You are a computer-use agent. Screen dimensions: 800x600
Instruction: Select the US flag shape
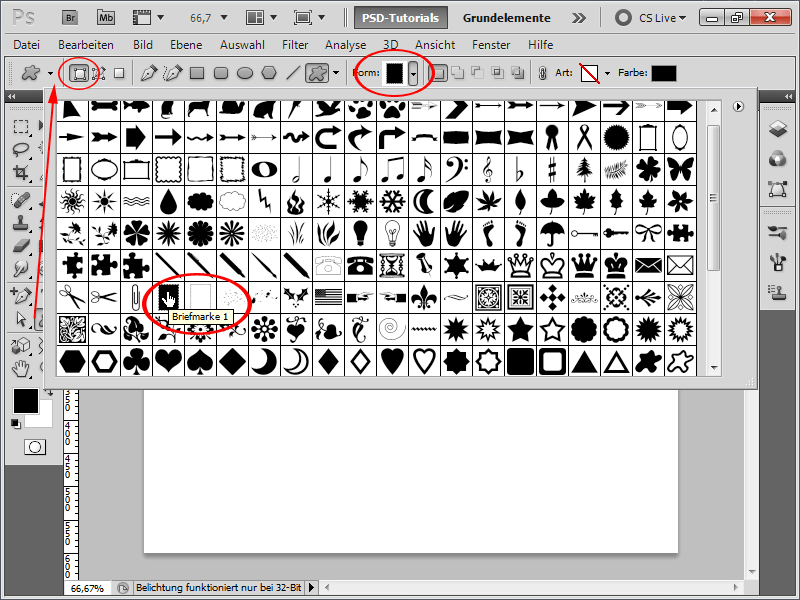[328, 297]
